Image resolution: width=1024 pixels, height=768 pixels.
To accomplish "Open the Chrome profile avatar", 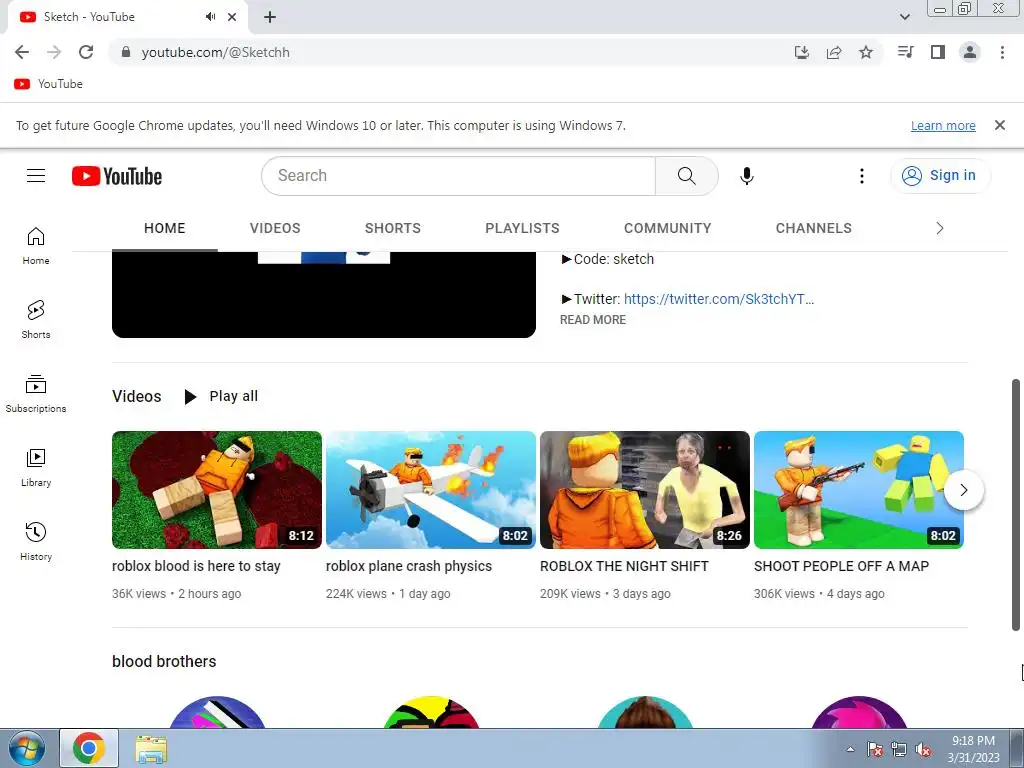I will [970, 52].
